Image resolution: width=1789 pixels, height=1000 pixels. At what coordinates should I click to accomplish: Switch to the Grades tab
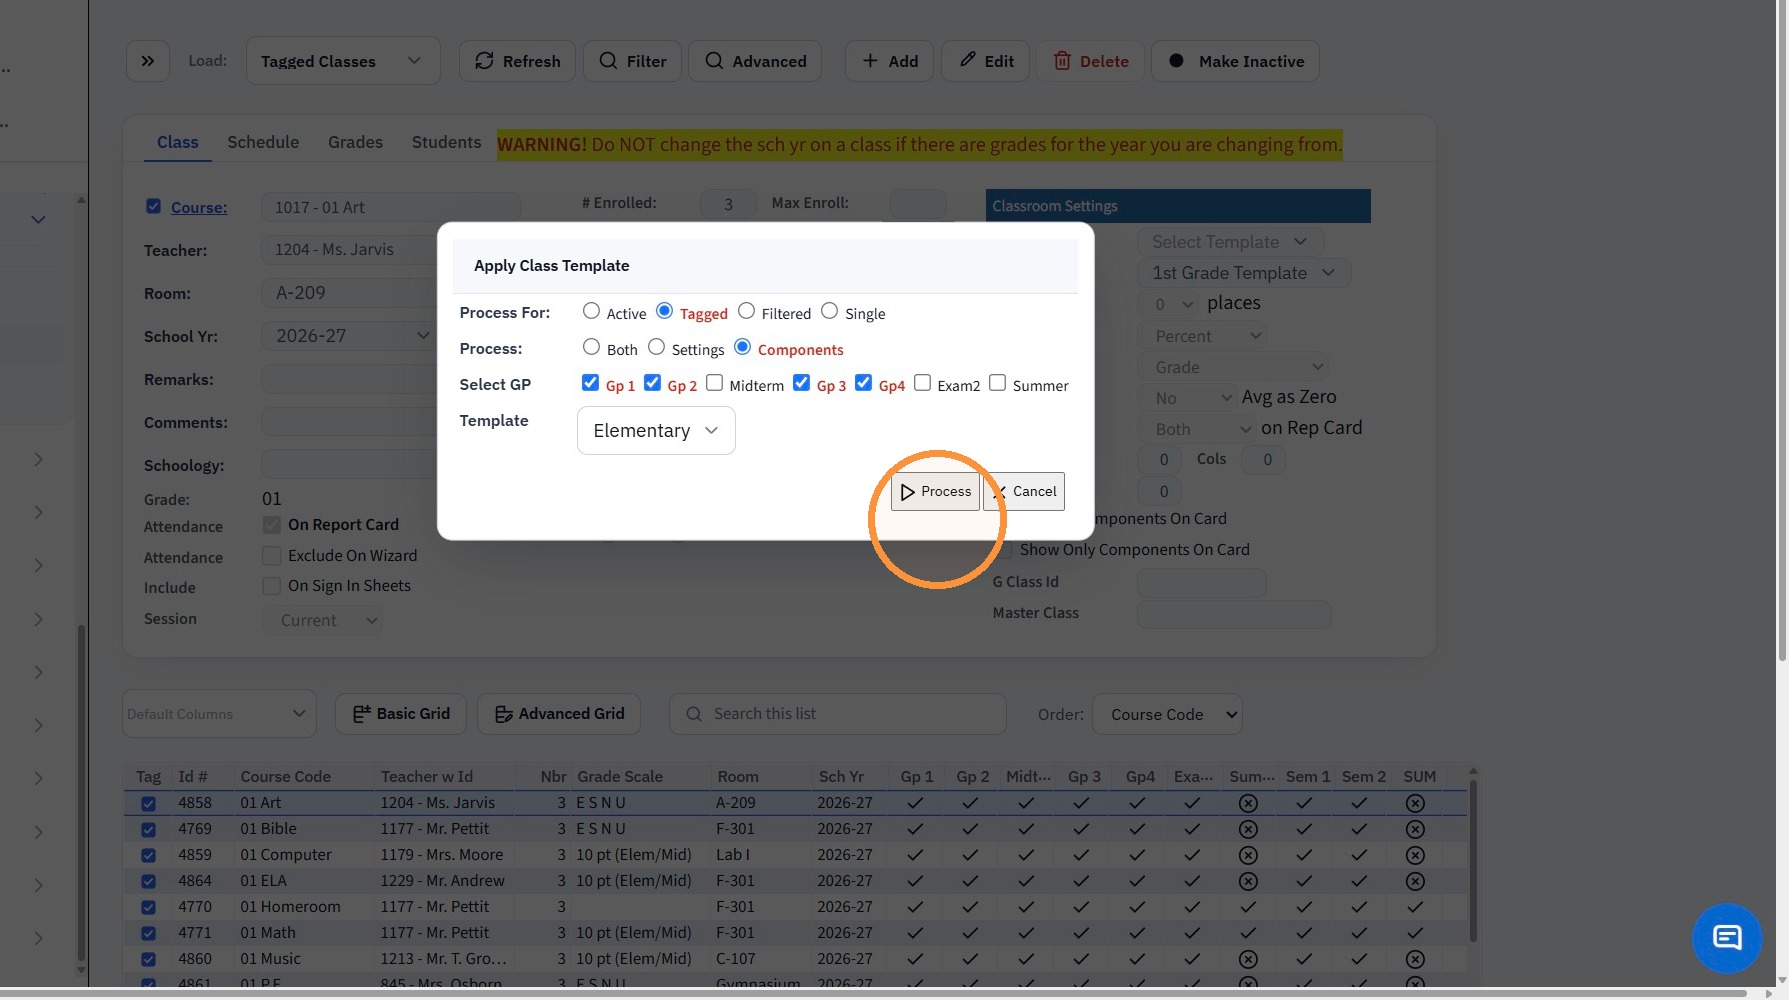tap(355, 142)
